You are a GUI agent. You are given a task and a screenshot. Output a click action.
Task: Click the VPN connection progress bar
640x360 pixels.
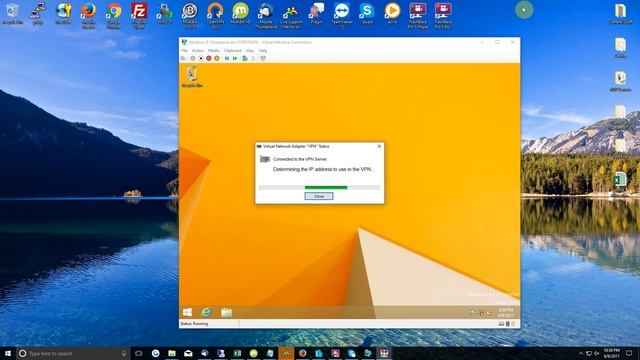point(320,188)
